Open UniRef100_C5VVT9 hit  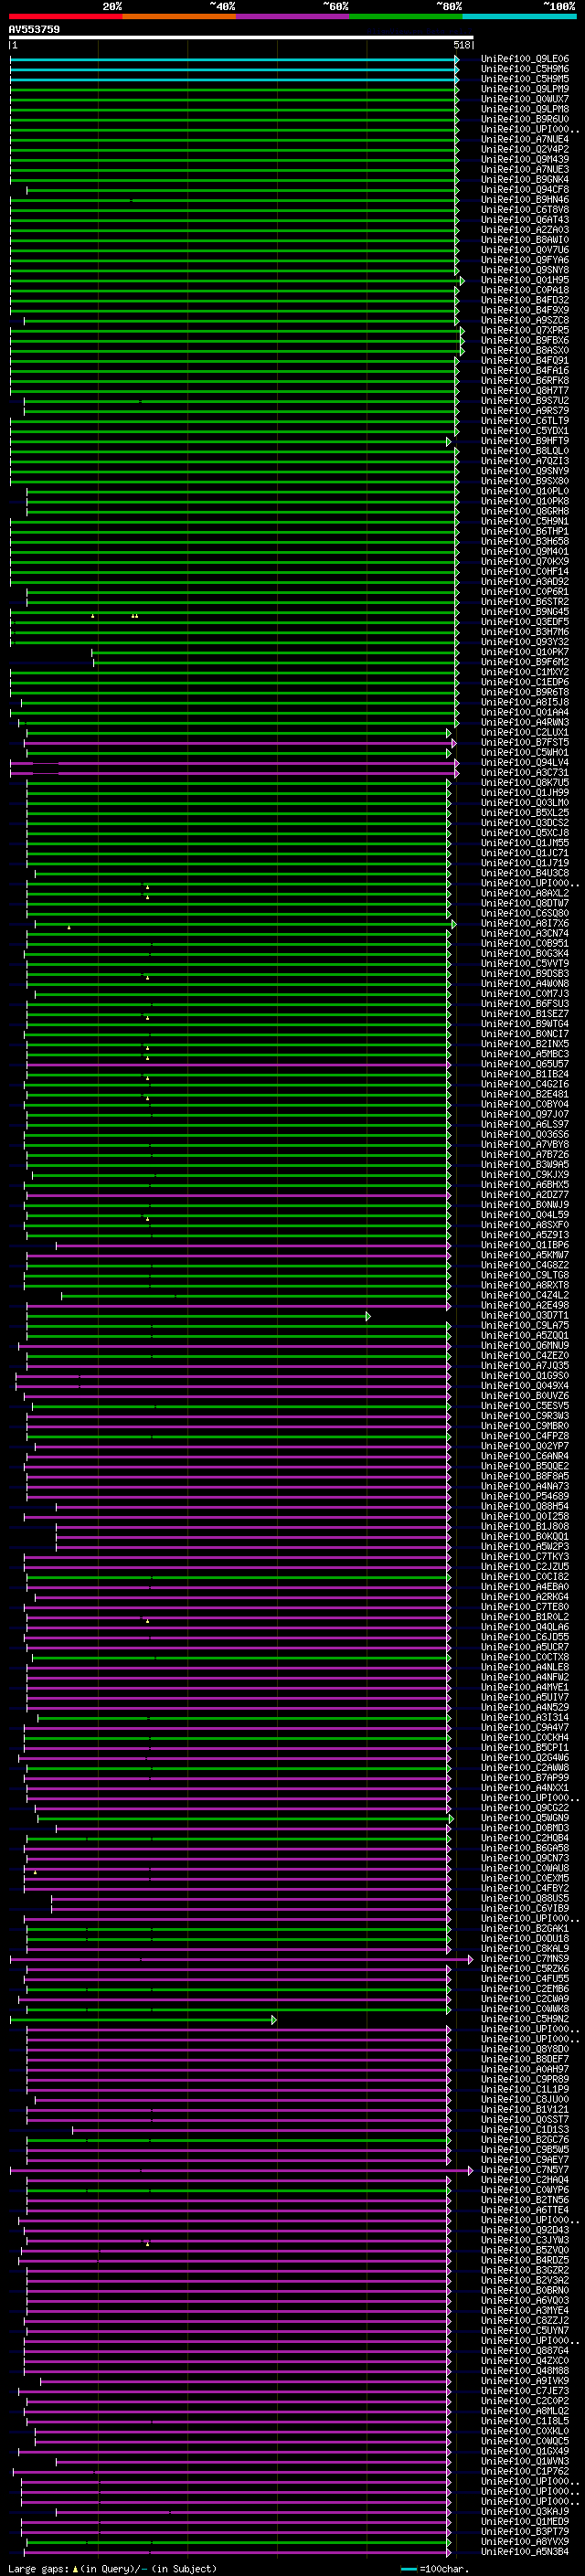pos(525,964)
